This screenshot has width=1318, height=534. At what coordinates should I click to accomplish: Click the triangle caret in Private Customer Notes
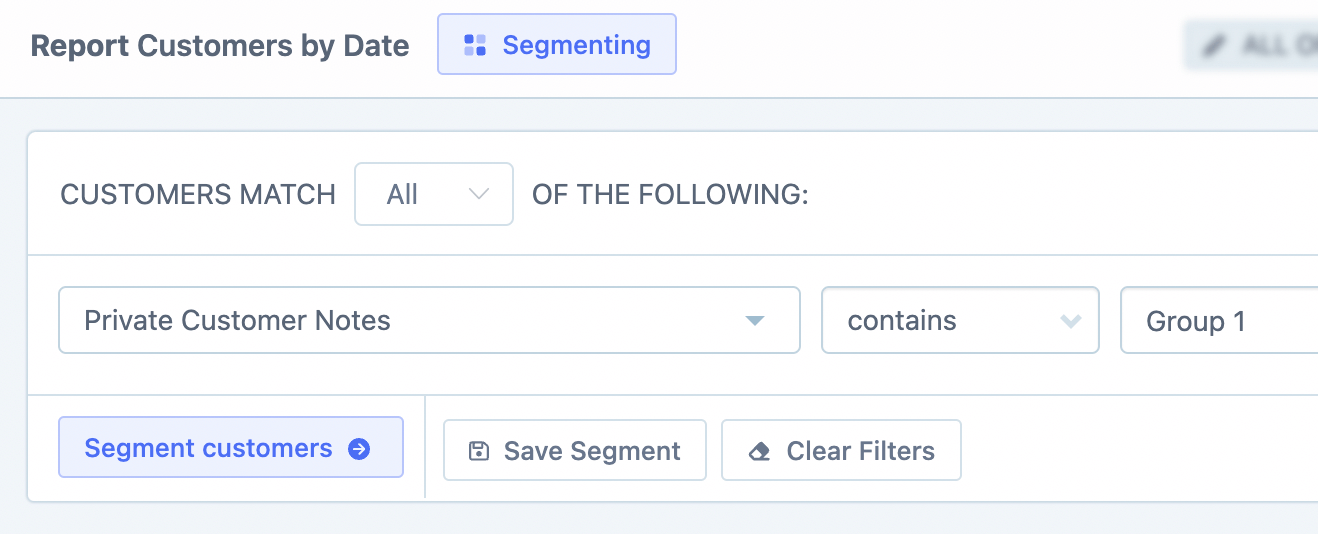755,321
